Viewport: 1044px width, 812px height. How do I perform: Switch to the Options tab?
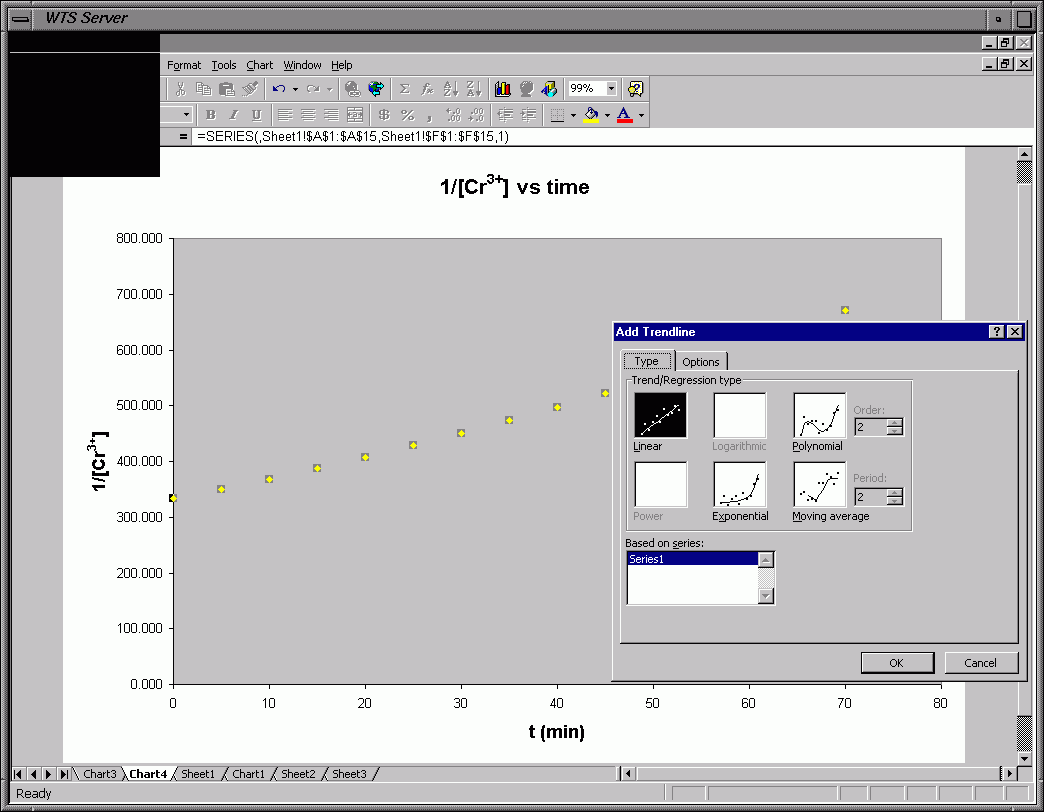coord(701,362)
